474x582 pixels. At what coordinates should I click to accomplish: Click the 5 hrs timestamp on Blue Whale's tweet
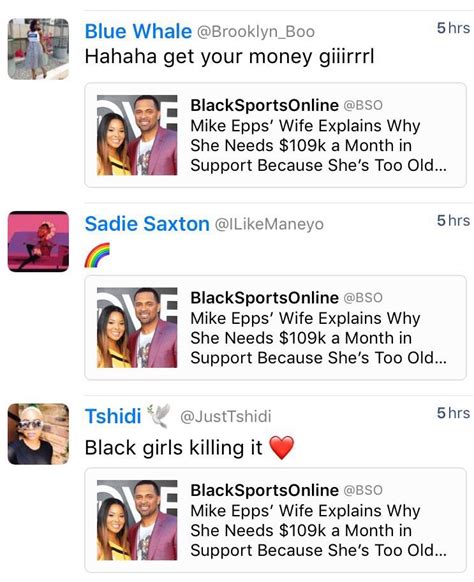(x=453, y=28)
